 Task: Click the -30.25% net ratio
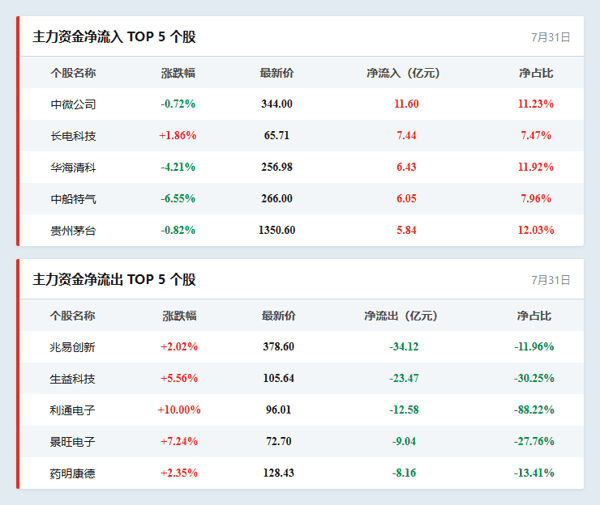click(534, 378)
